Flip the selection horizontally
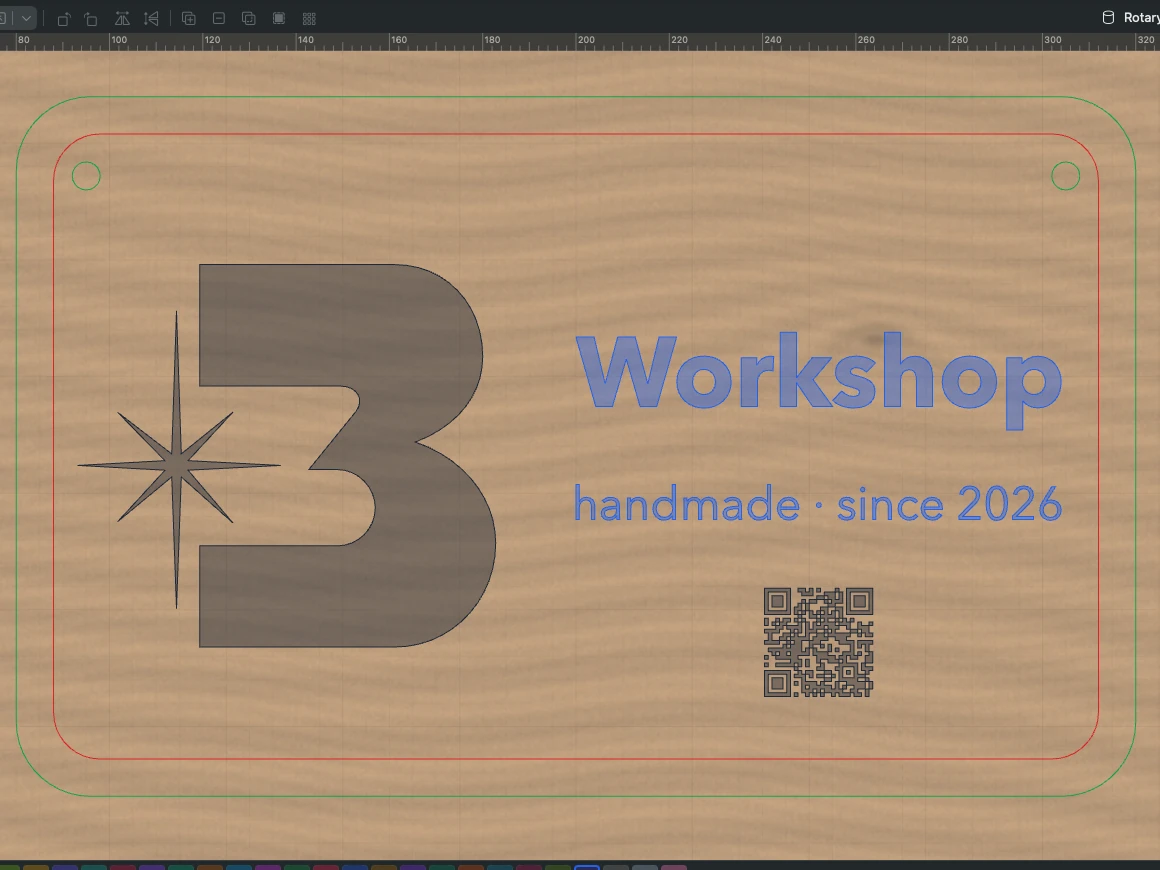The height and width of the screenshot is (870, 1160). pos(122,18)
